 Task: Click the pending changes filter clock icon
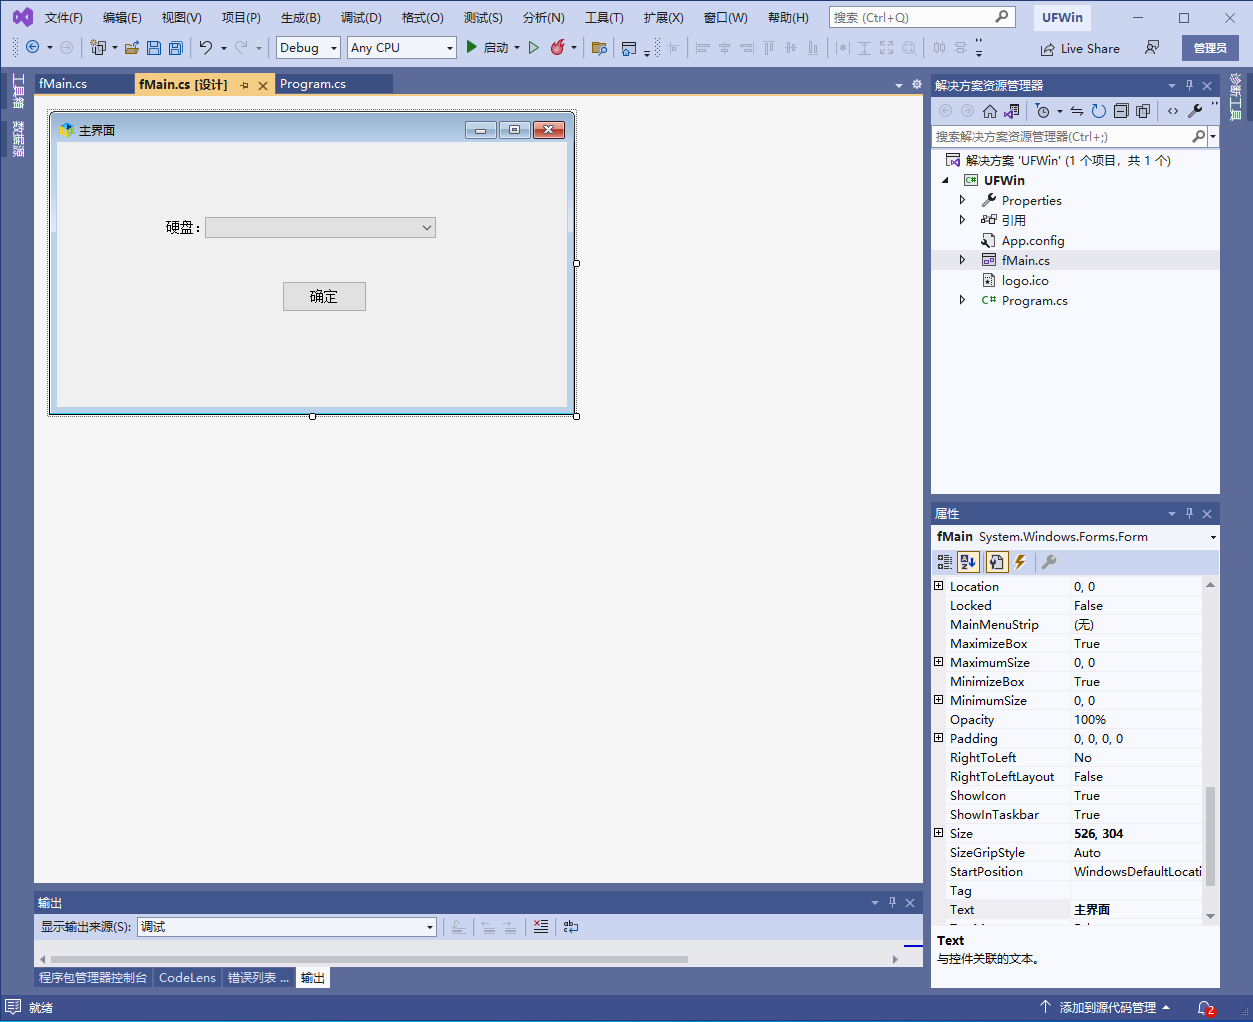(1043, 111)
